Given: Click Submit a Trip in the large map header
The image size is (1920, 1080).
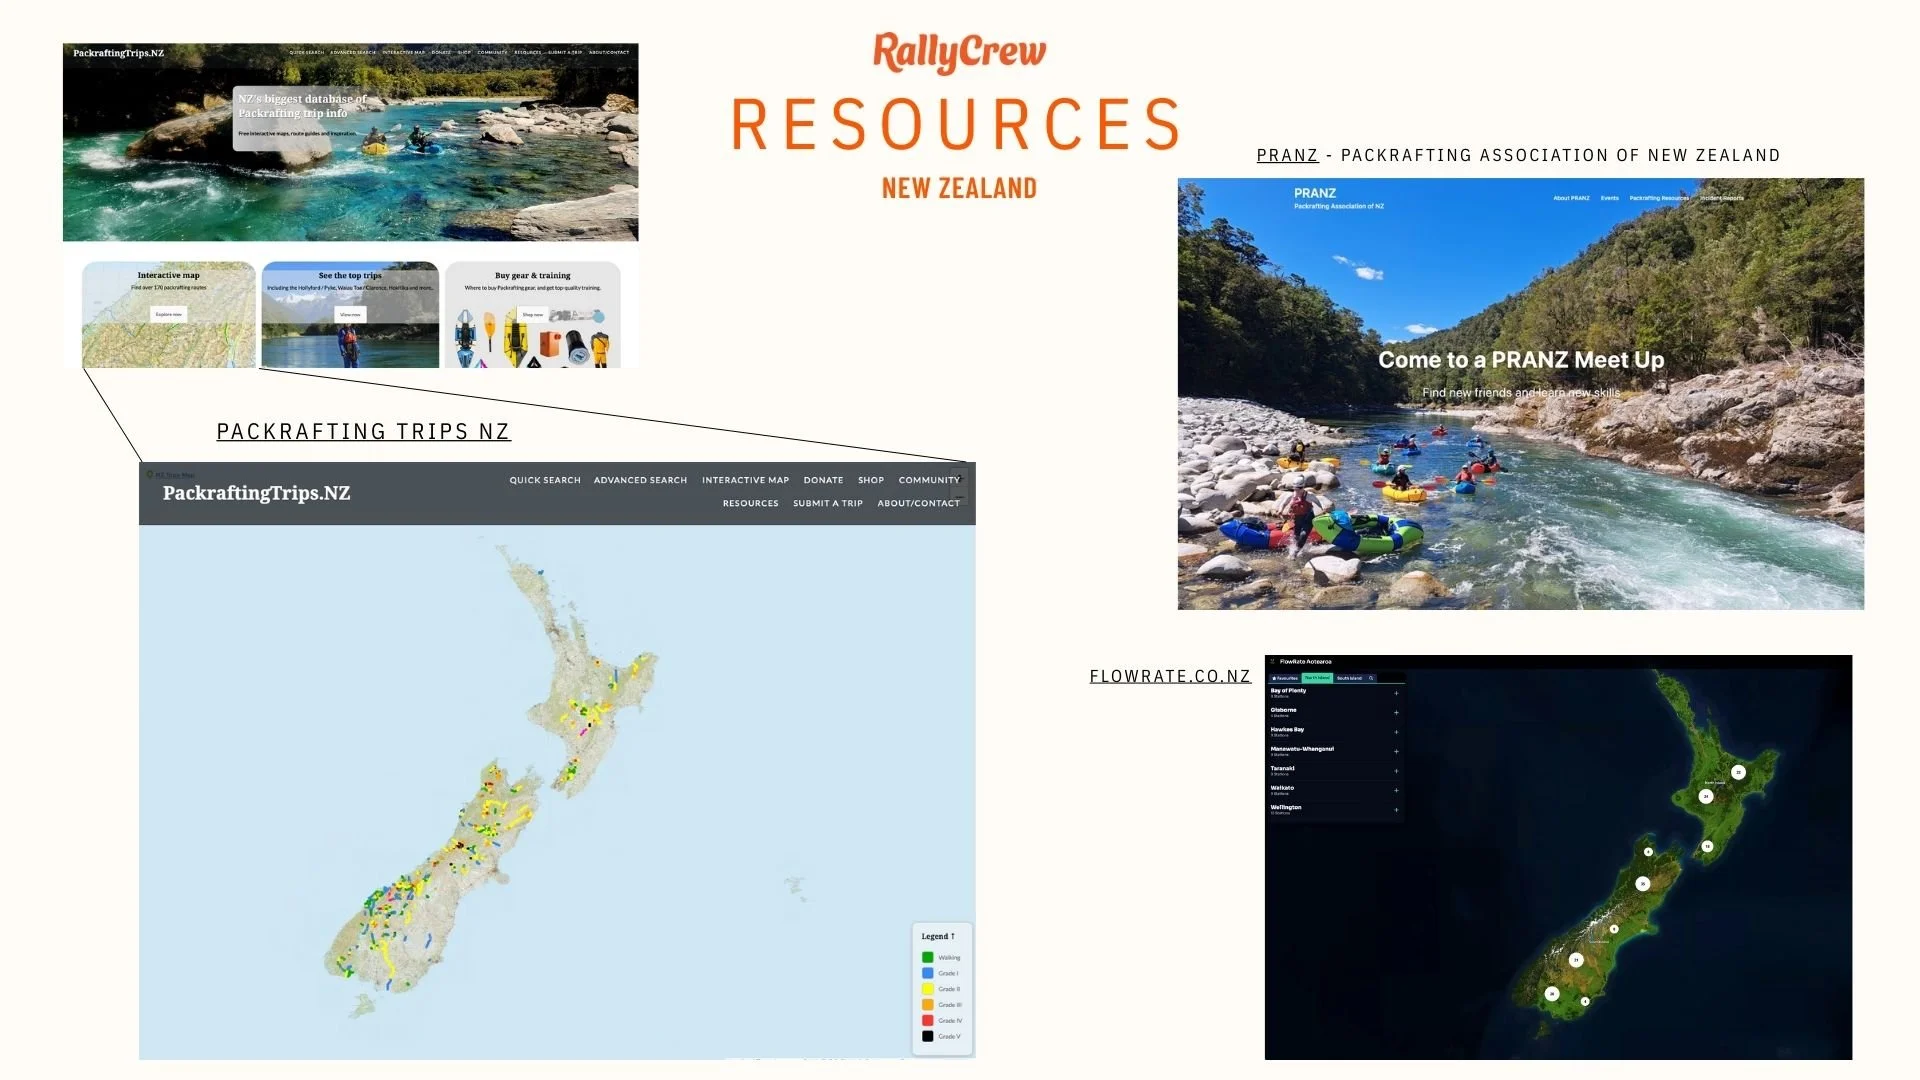Looking at the screenshot, I should [828, 503].
